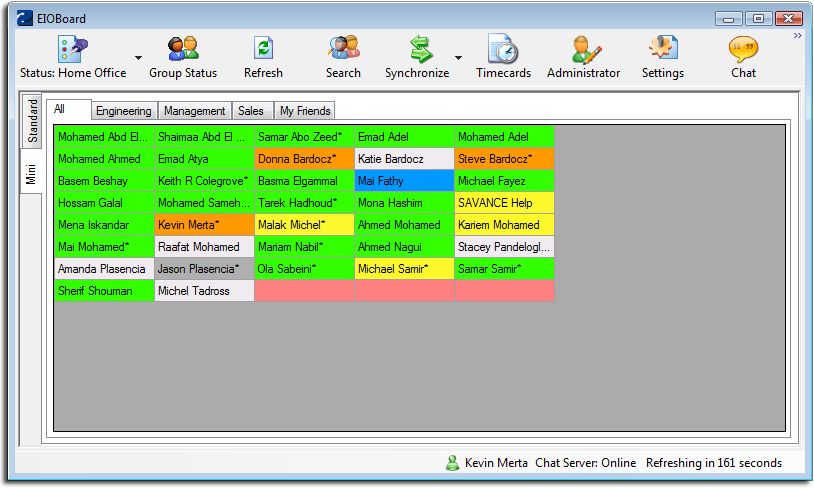Select the Emad Atya cell
Image resolution: width=814 pixels, height=489 pixels.
click(204, 159)
